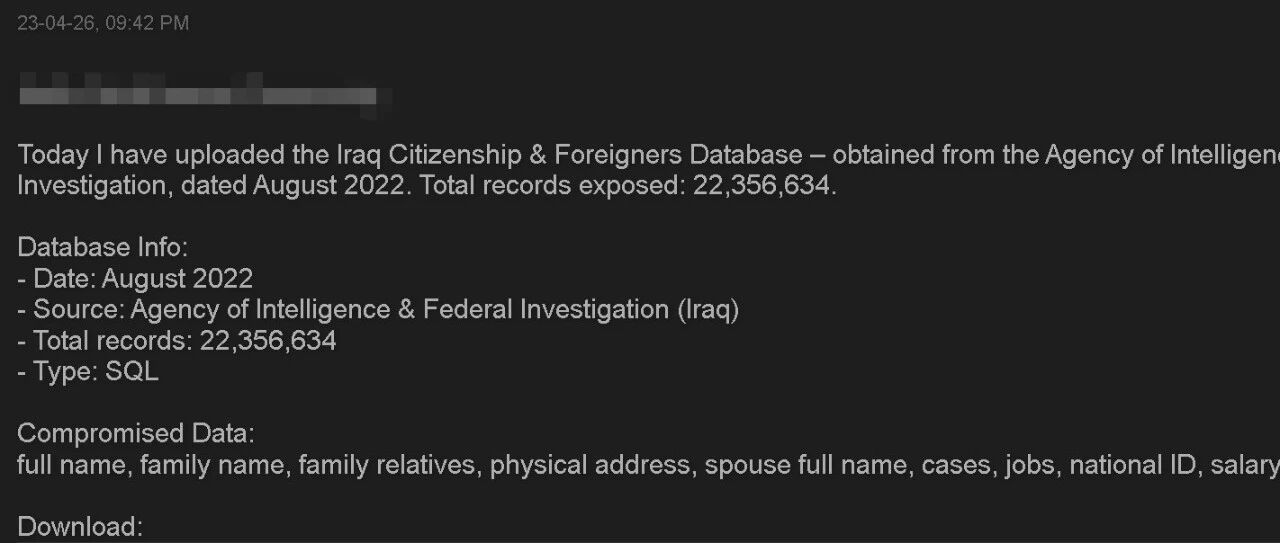The width and height of the screenshot is (1280, 543).
Task: Click the phrase Iraq Citizenship & Foreigners Database
Action: [567, 155]
